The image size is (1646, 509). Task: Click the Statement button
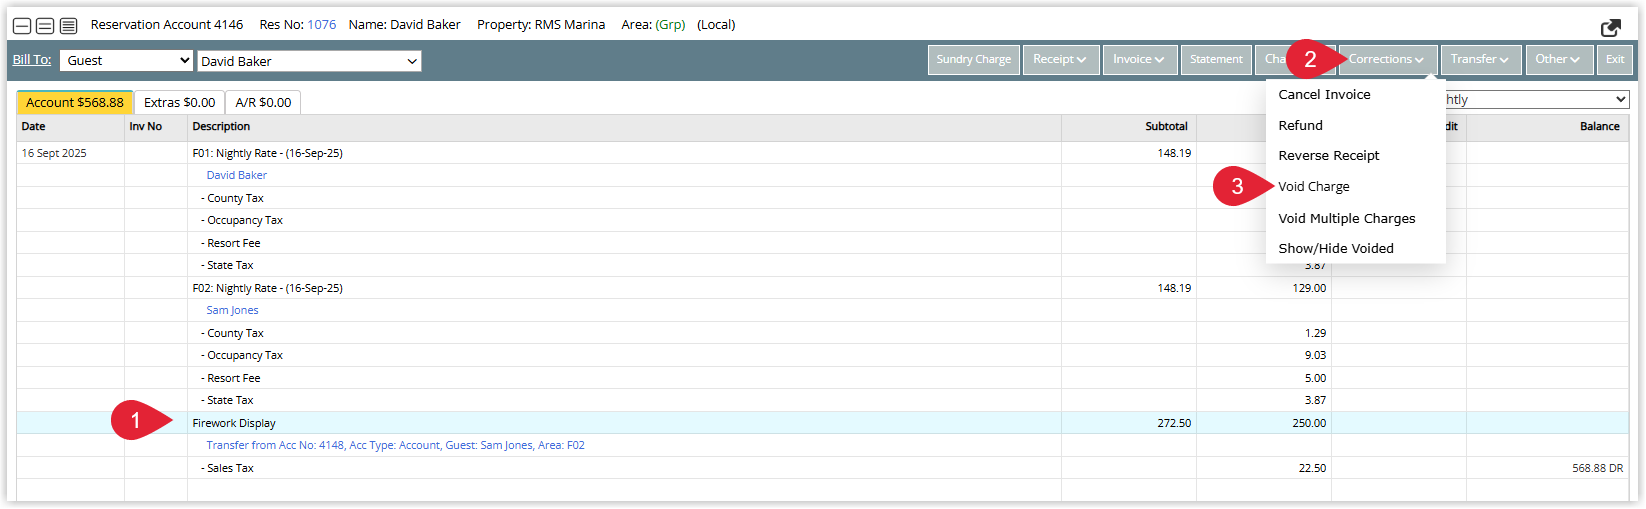(x=1216, y=59)
